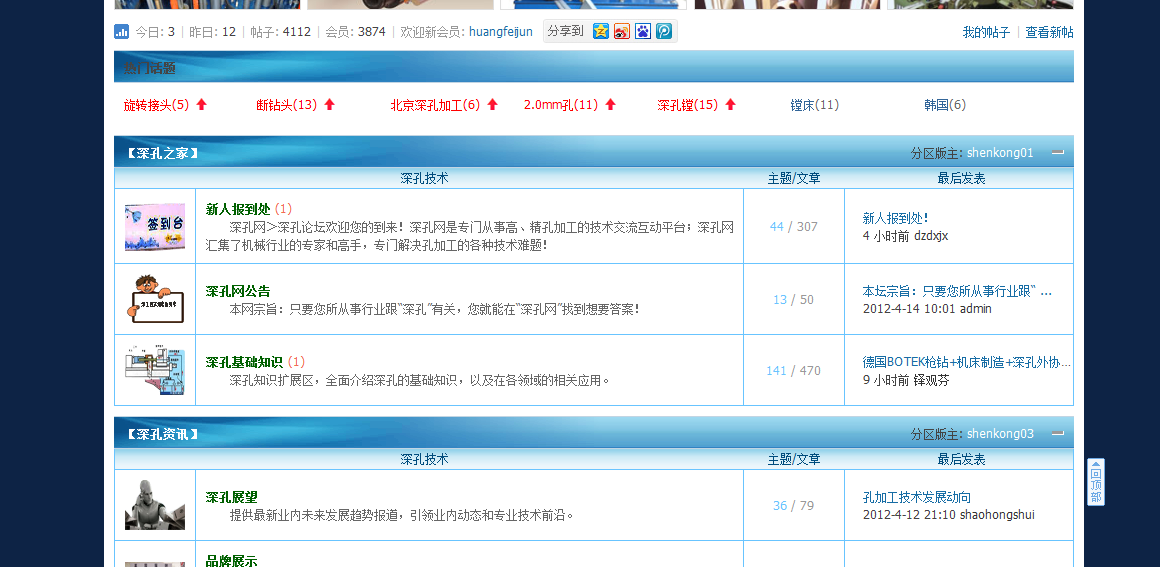Open the 品牌展示 forum
Viewport: 1160px width, 567px height.
click(x=232, y=561)
